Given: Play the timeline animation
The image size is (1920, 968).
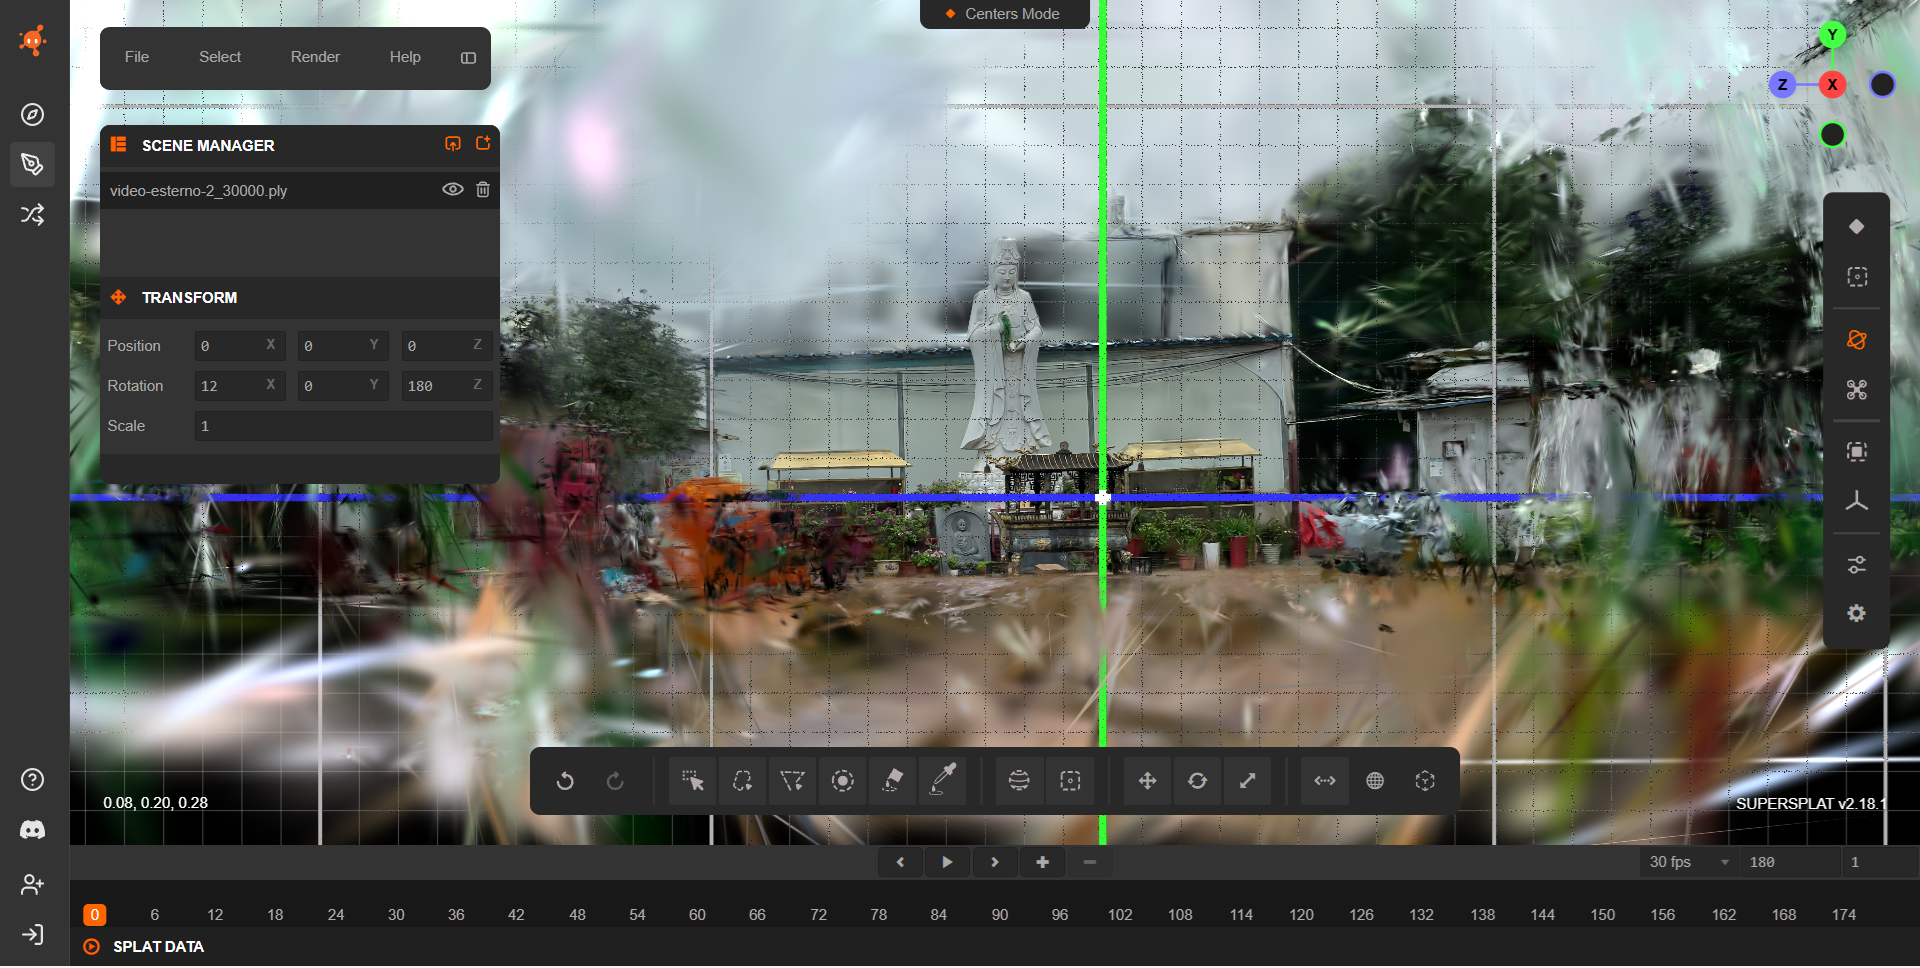Looking at the screenshot, I should [947, 862].
